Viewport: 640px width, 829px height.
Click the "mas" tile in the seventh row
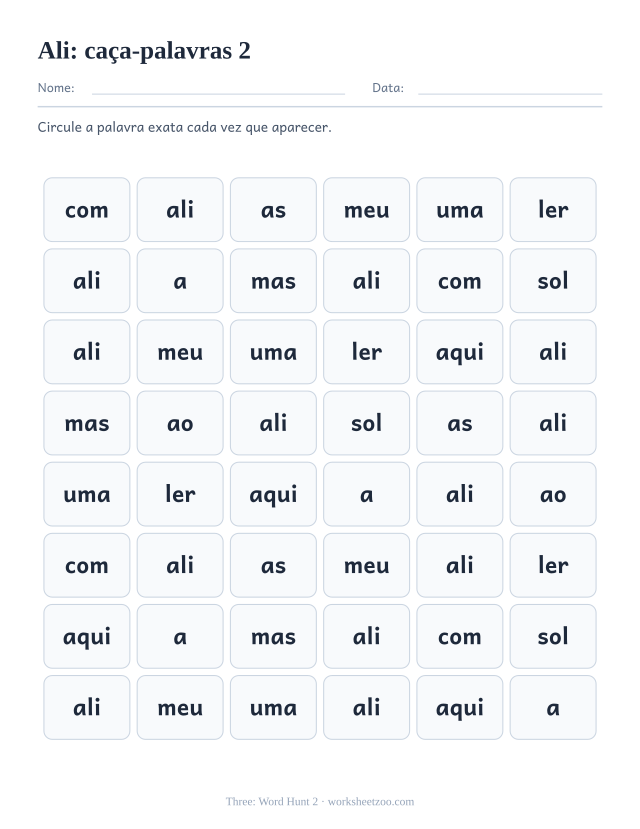[x=273, y=637]
